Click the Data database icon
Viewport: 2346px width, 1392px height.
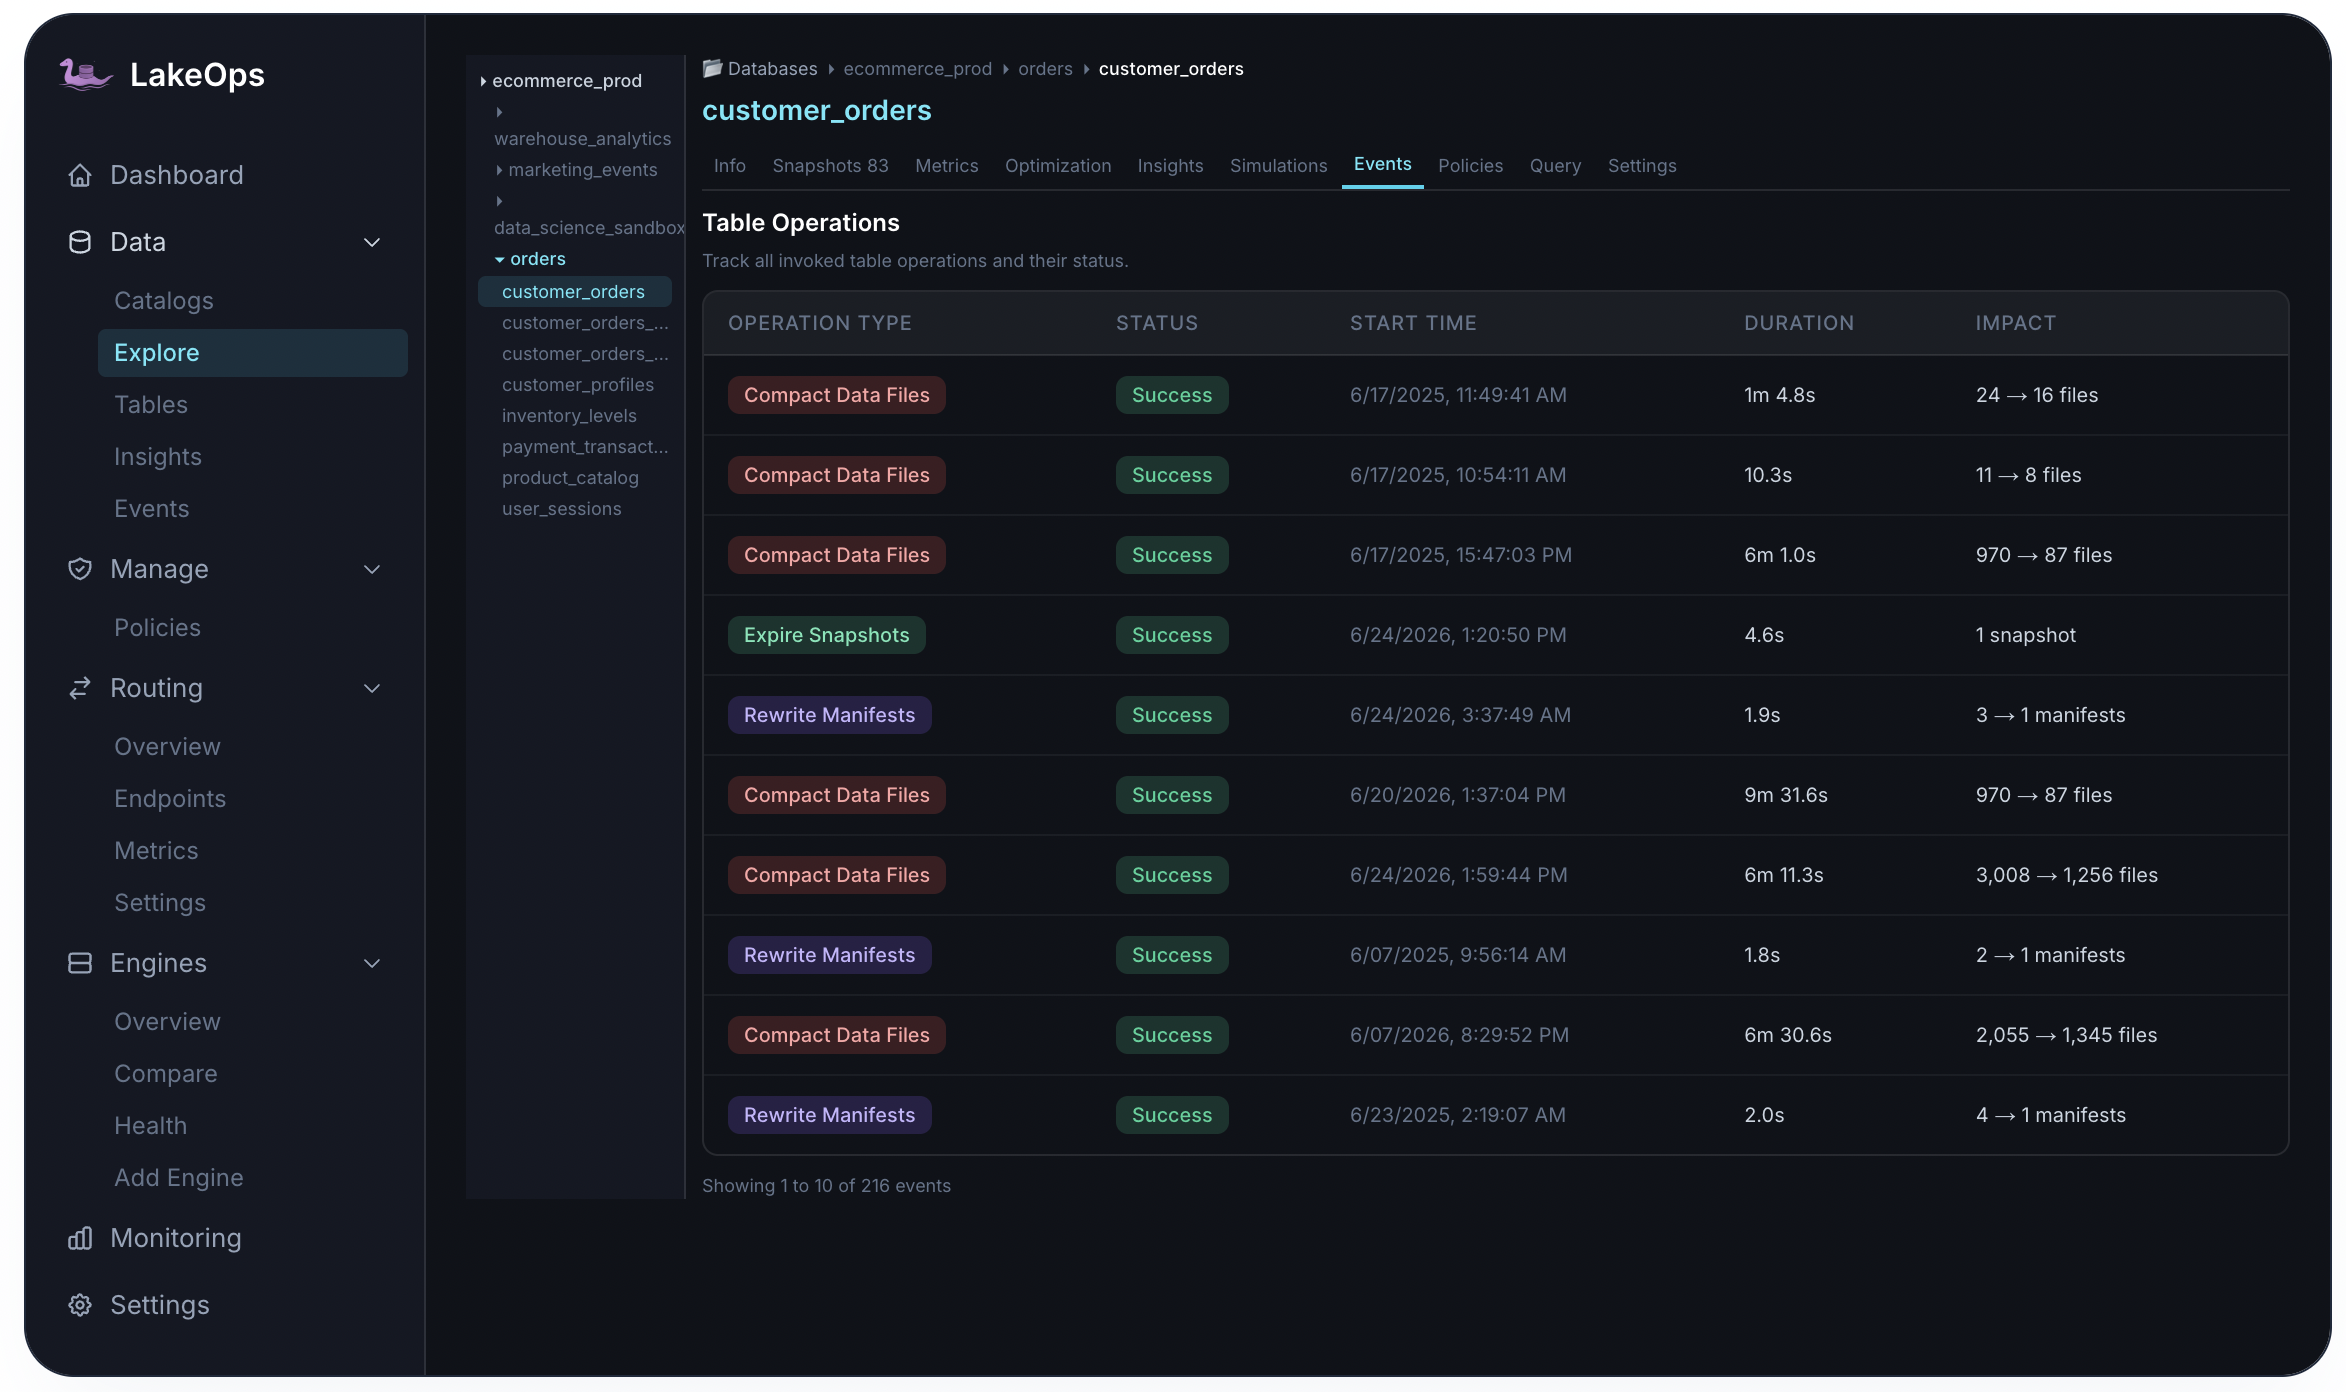[x=80, y=242]
